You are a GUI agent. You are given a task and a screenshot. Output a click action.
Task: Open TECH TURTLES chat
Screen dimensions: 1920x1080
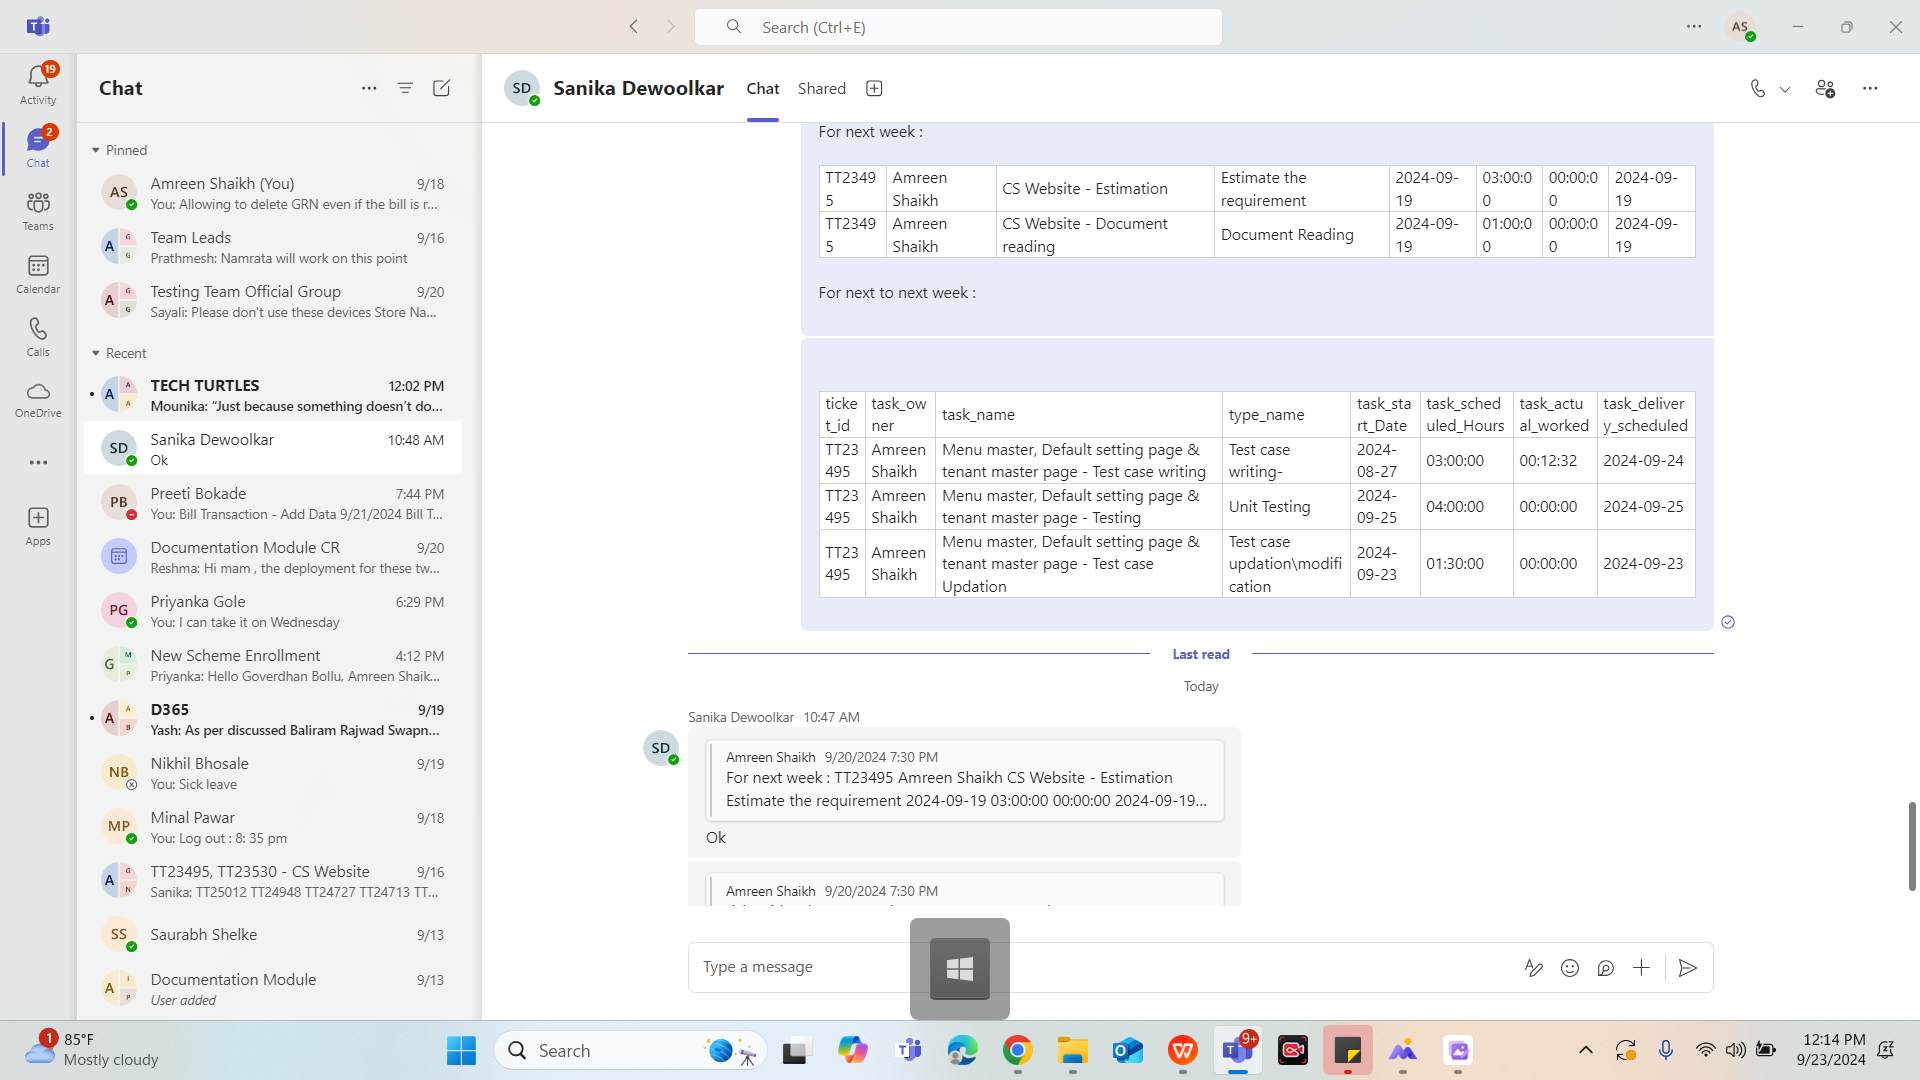[x=272, y=395]
